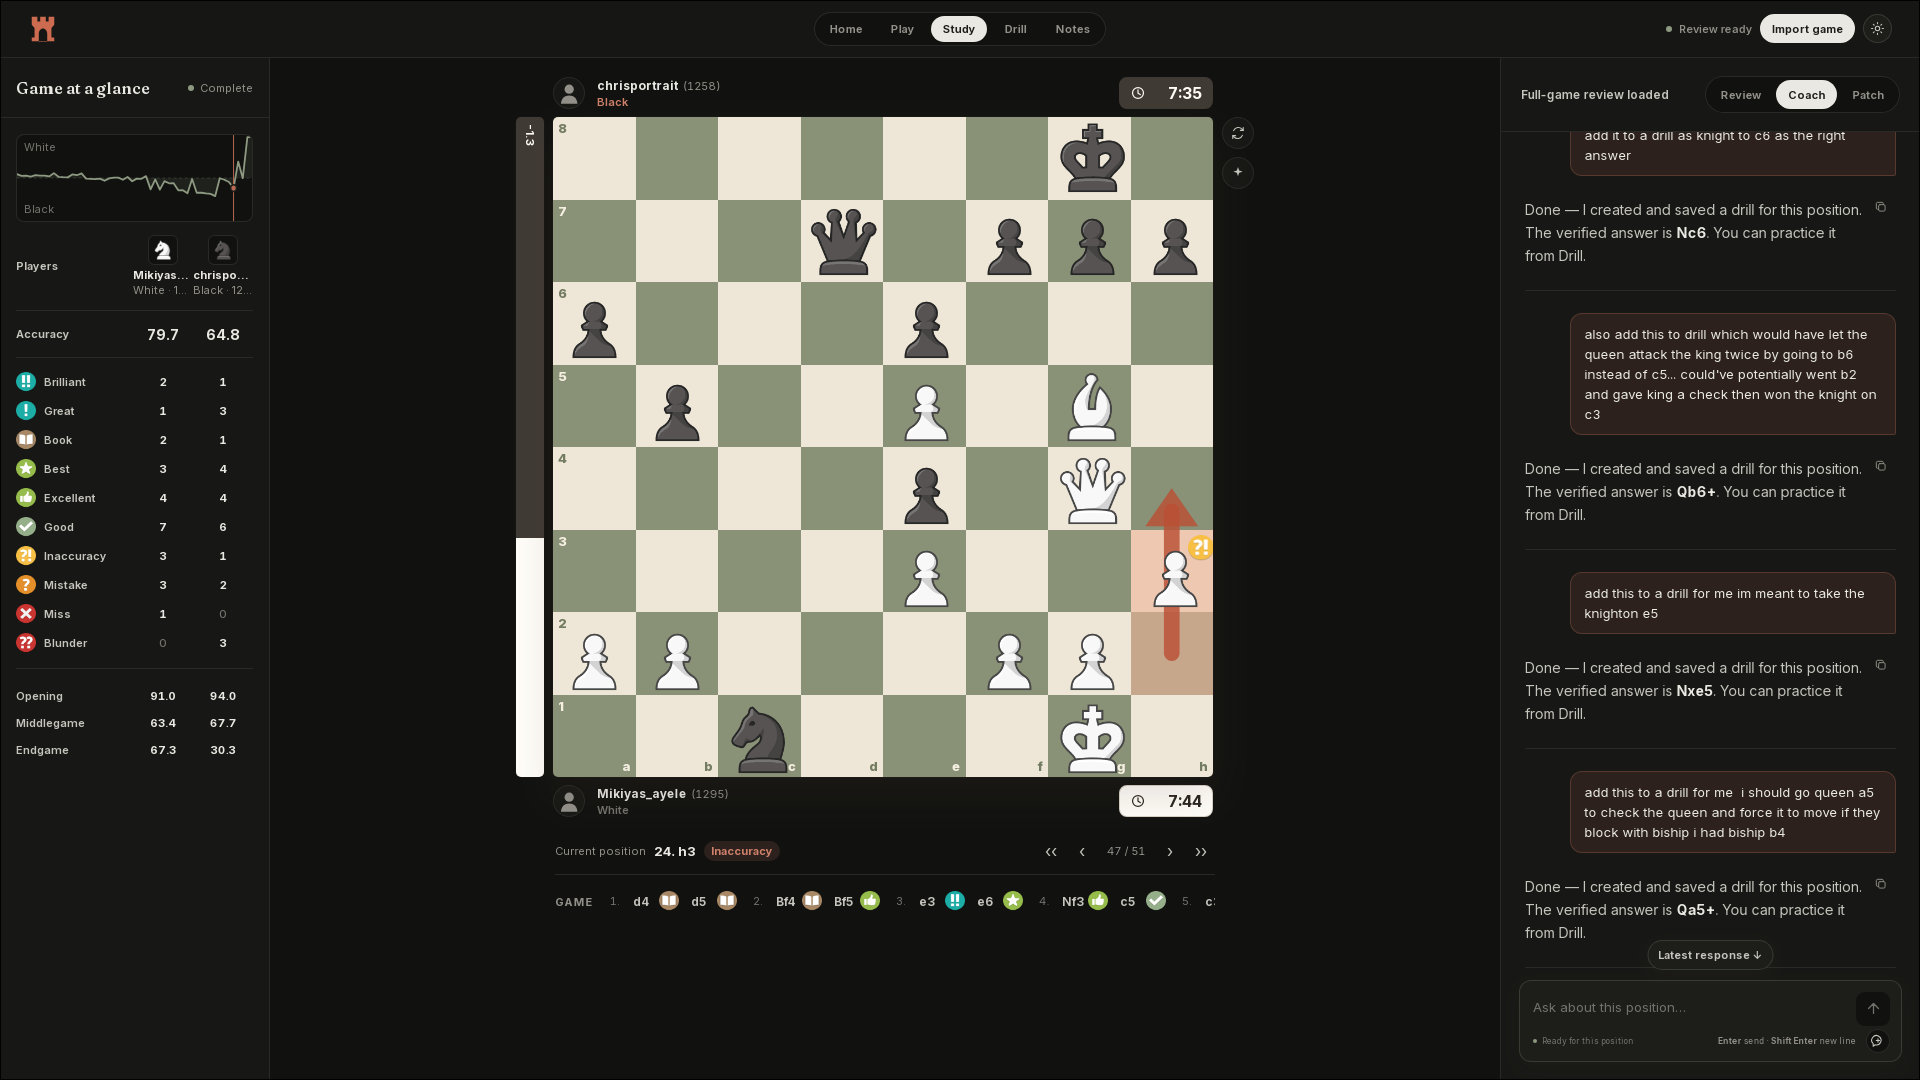Copy the Nc6 drill response
Viewport: 1920px width, 1080px height.
[1881, 207]
